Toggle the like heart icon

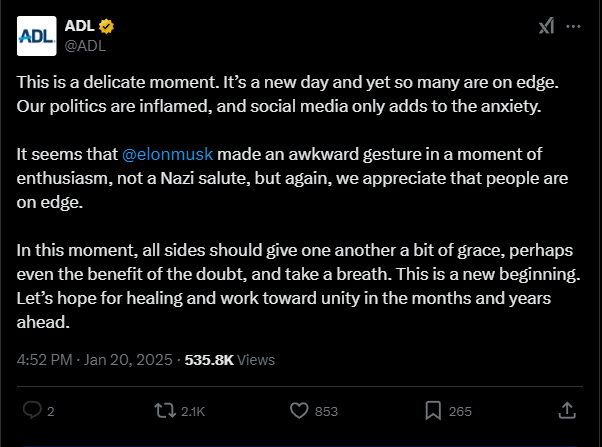tap(298, 410)
